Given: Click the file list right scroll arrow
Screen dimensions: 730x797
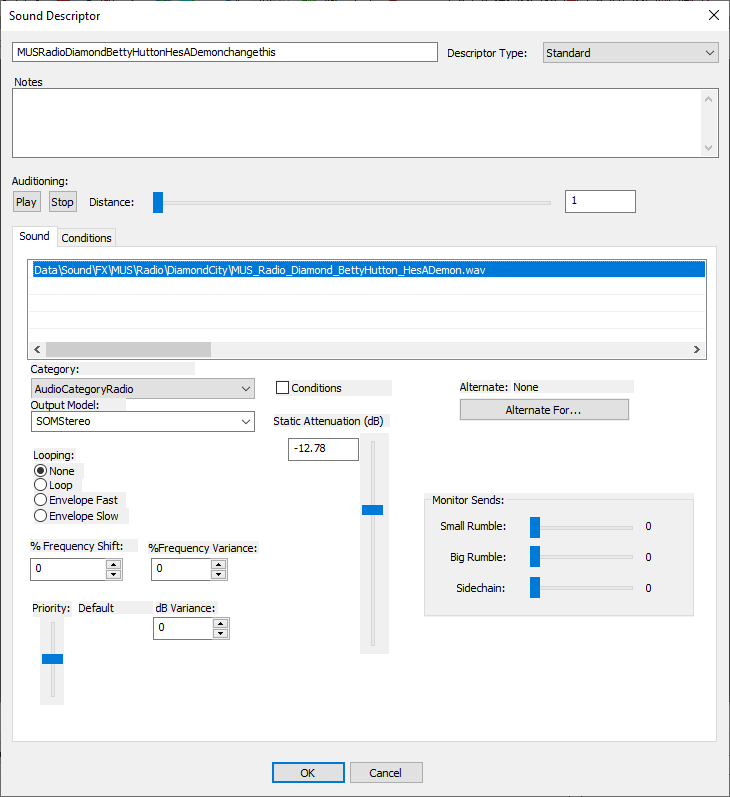Looking at the screenshot, I should (x=696, y=350).
